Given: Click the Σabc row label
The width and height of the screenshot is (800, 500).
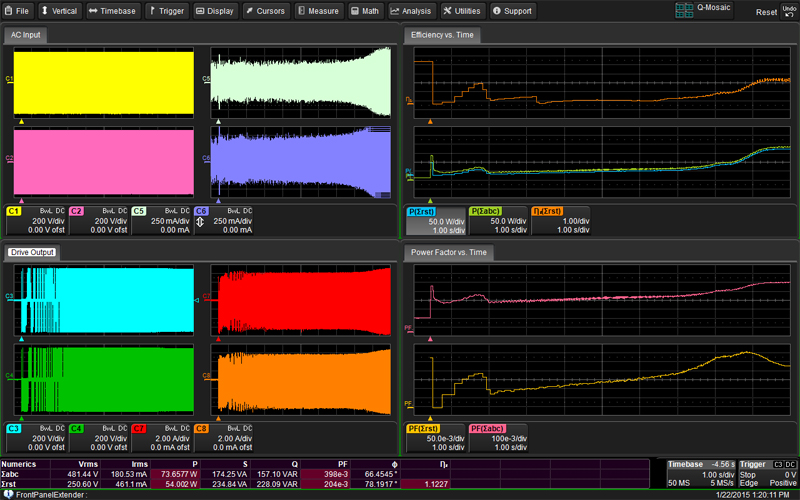Looking at the screenshot, I should 10,474.
